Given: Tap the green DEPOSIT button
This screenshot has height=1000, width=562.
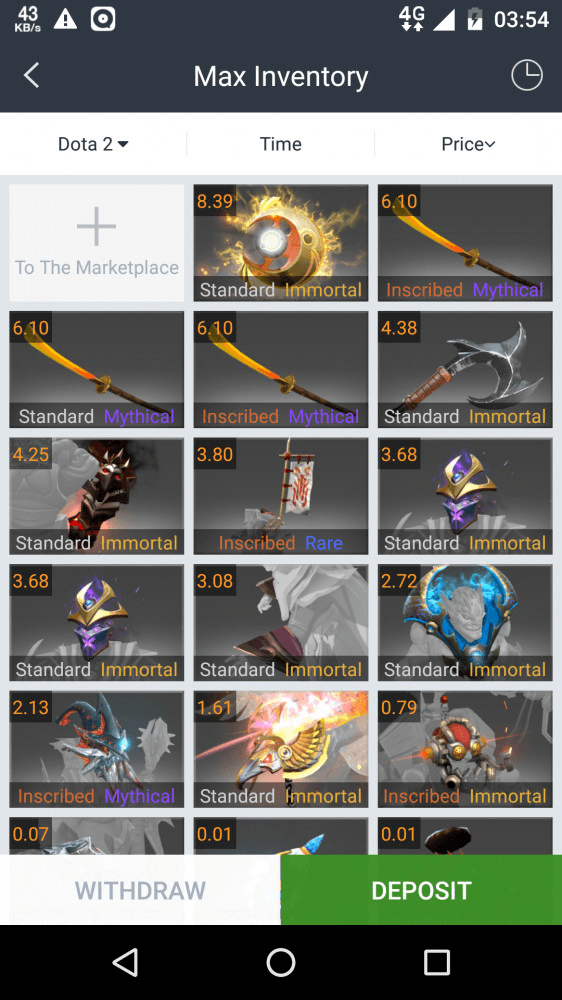Looking at the screenshot, I should 421,890.
